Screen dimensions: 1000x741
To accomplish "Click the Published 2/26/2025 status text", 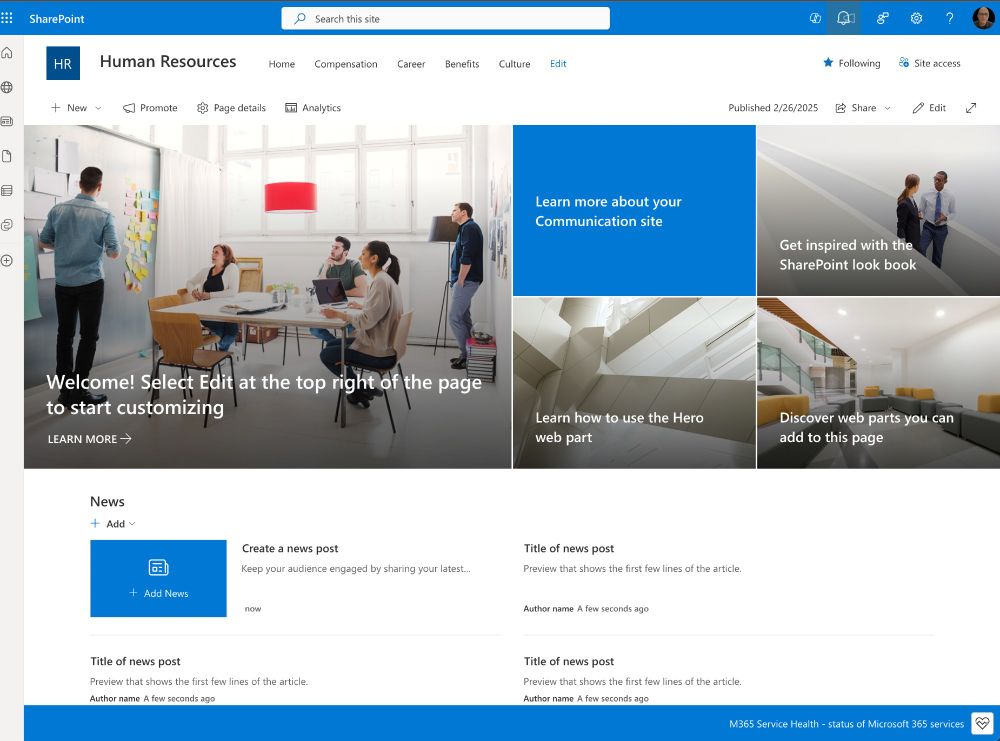I will (x=773, y=108).
